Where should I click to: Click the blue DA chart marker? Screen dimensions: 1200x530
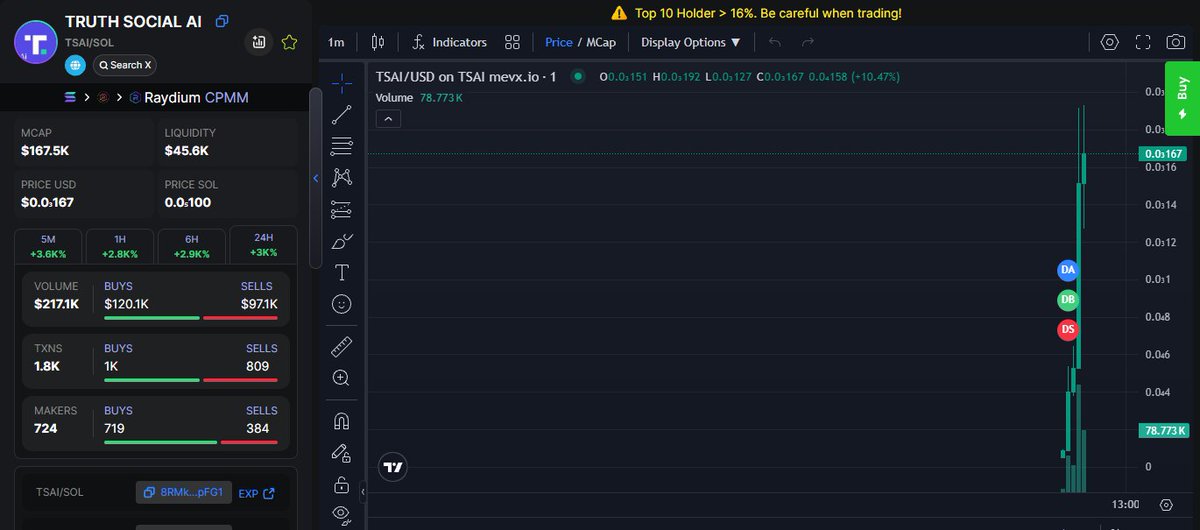pos(1068,270)
